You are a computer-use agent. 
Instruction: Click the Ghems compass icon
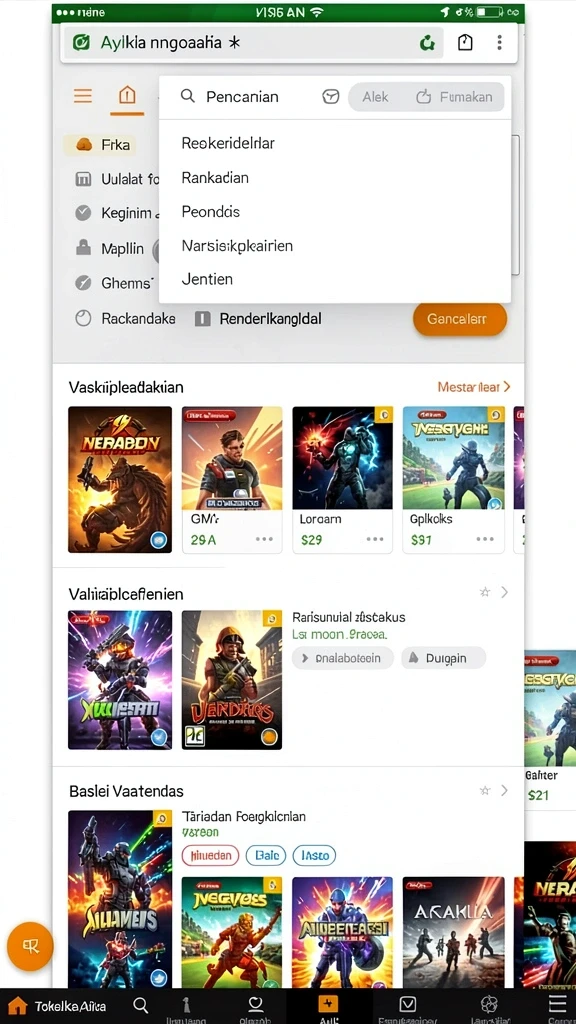tap(83, 283)
